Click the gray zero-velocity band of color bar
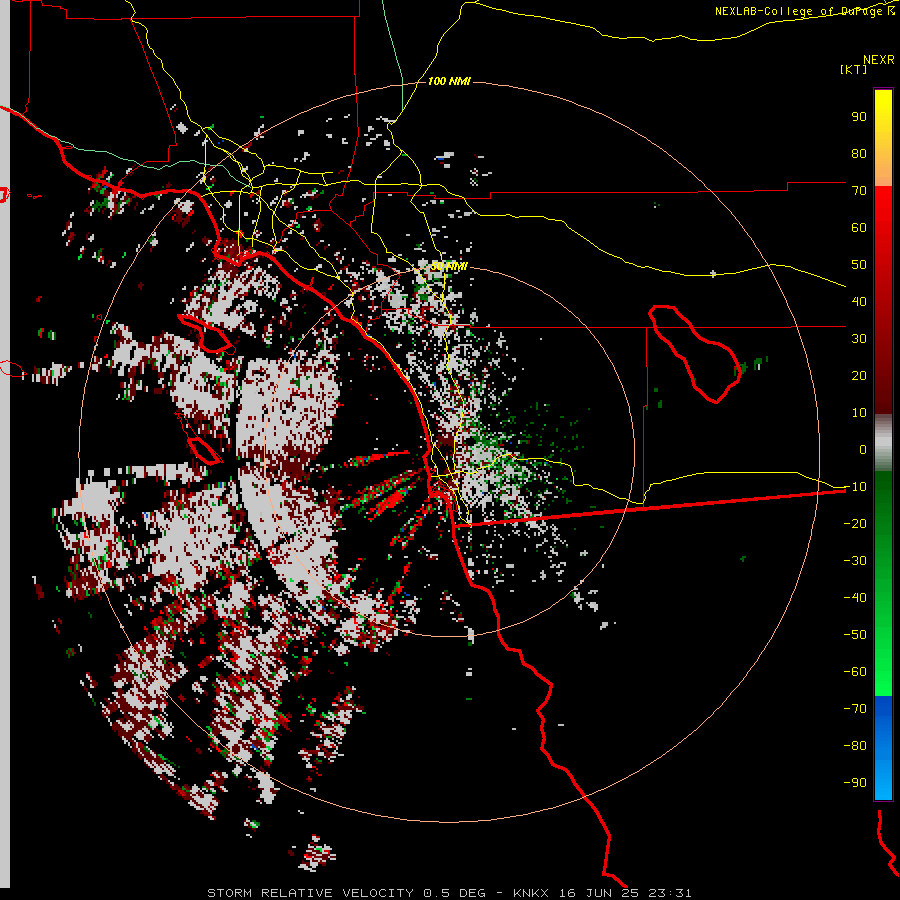The height and width of the screenshot is (900, 900). (x=883, y=443)
